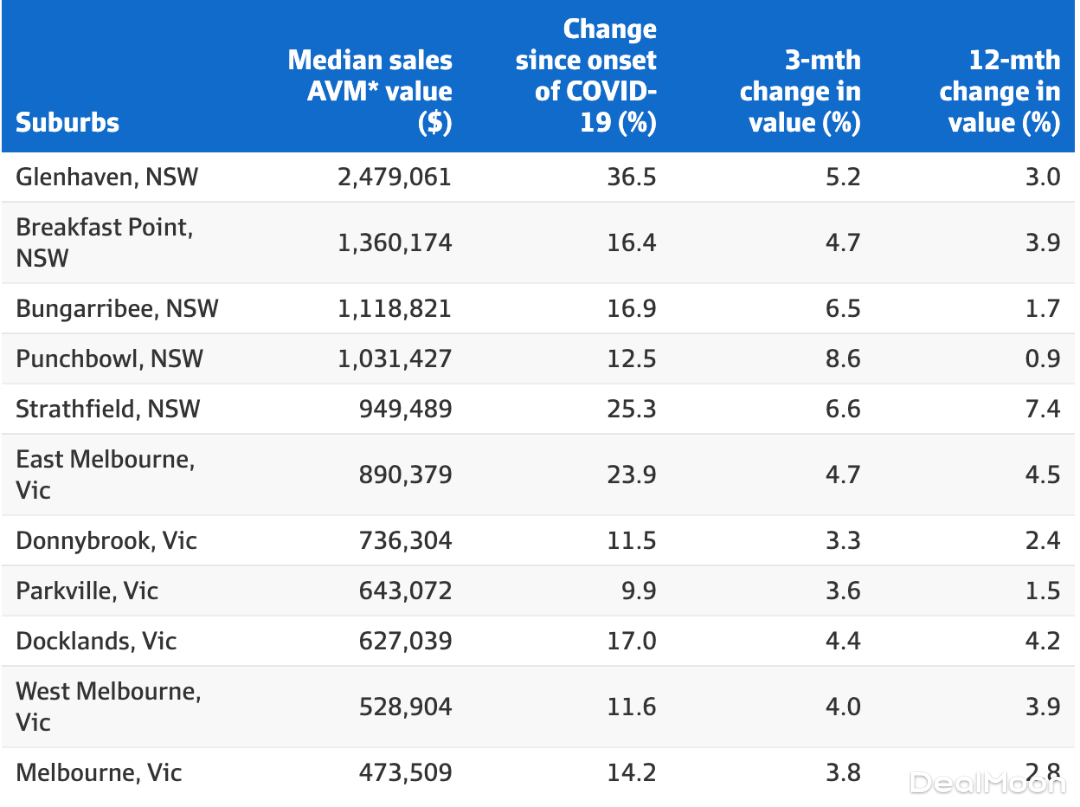The image size is (1080, 807).
Task: Select the Docklands, Vic row label
Action: pos(96,640)
